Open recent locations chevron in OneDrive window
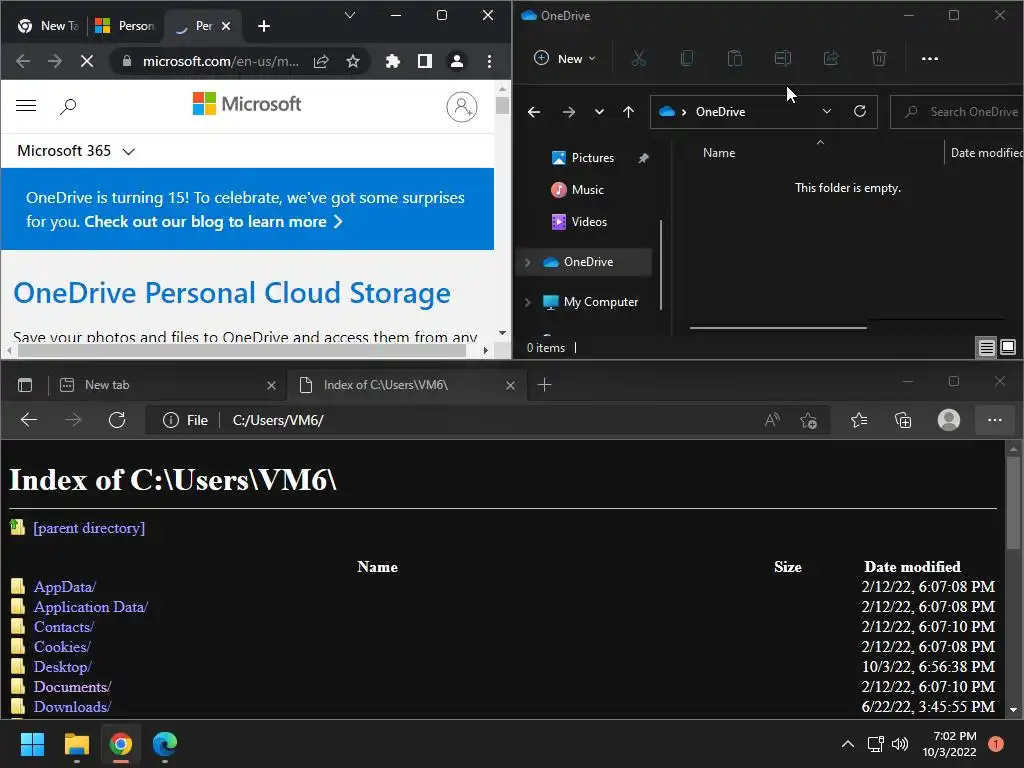The height and width of the screenshot is (768, 1024). click(599, 112)
